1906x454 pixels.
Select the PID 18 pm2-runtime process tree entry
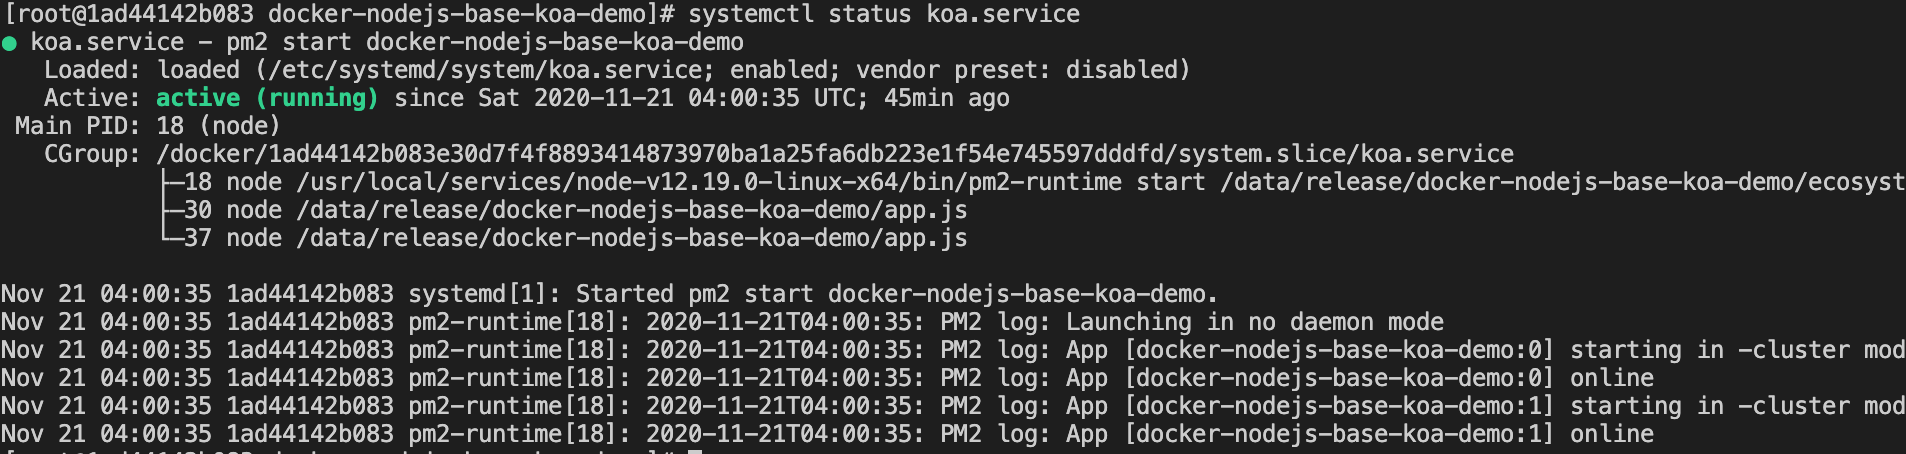point(1030,182)
